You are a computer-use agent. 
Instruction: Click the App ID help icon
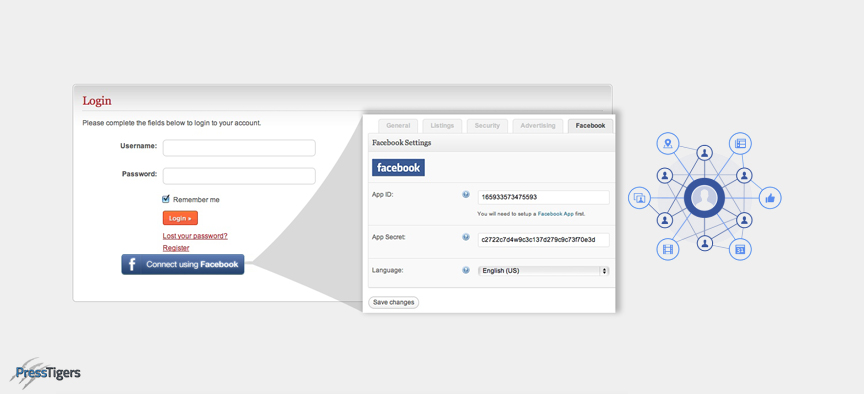[x=466, y=195]
